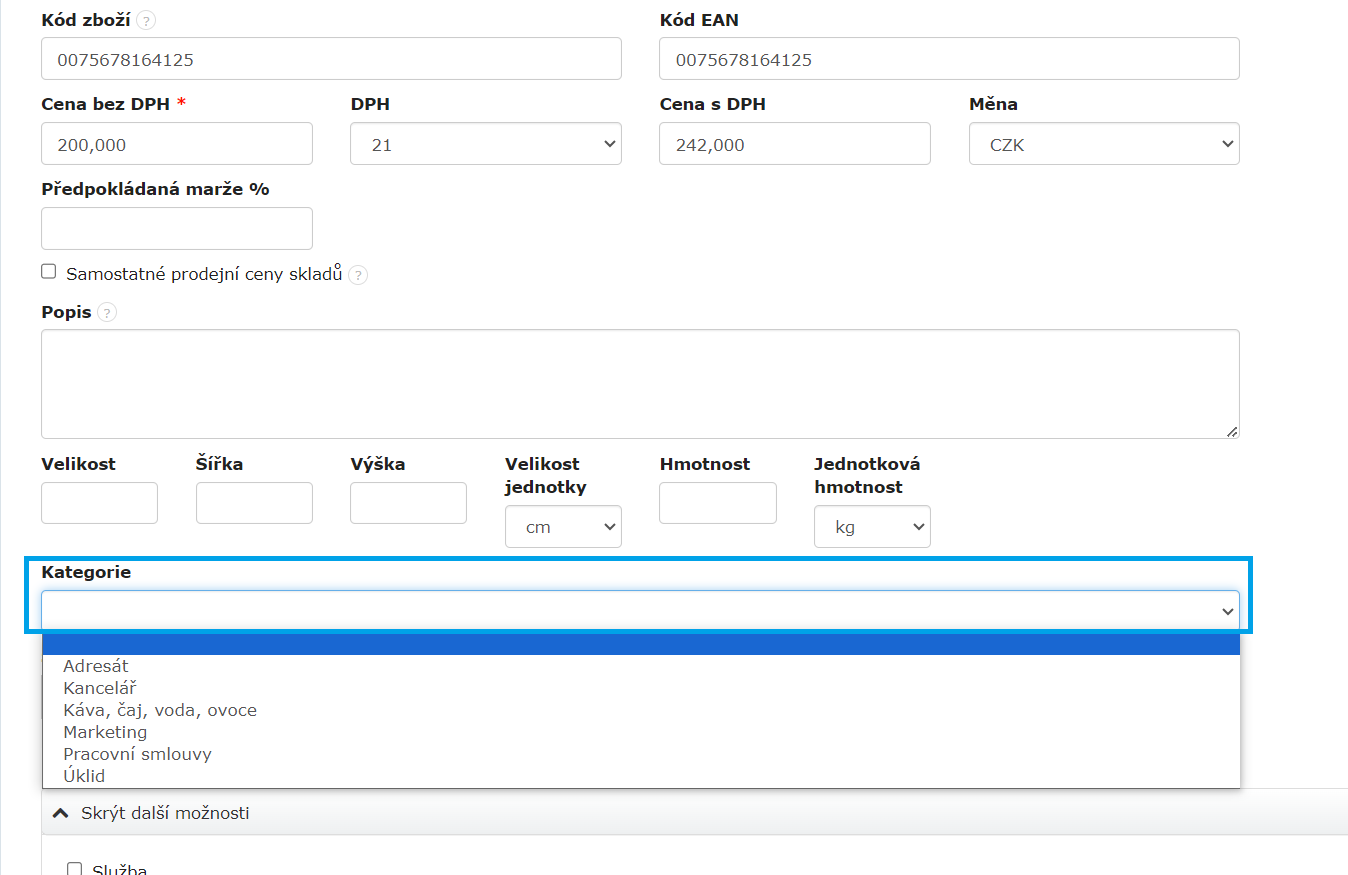Open Jednotková hmotnost kg dropdown

(872, 527)
